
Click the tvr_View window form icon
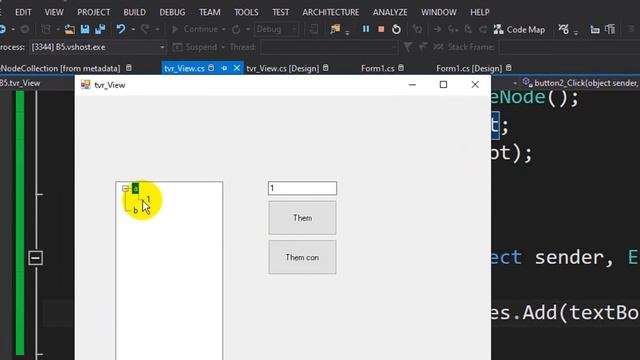click(x=85, y=85)
